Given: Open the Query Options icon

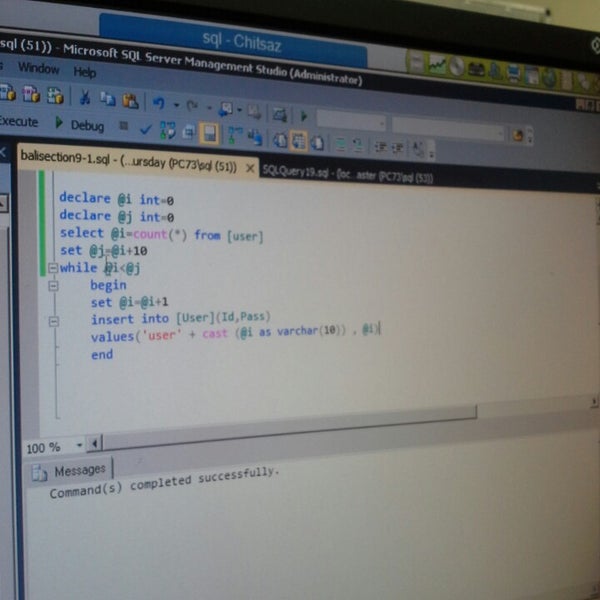Looking at the screenshot, I should point(189,132).
